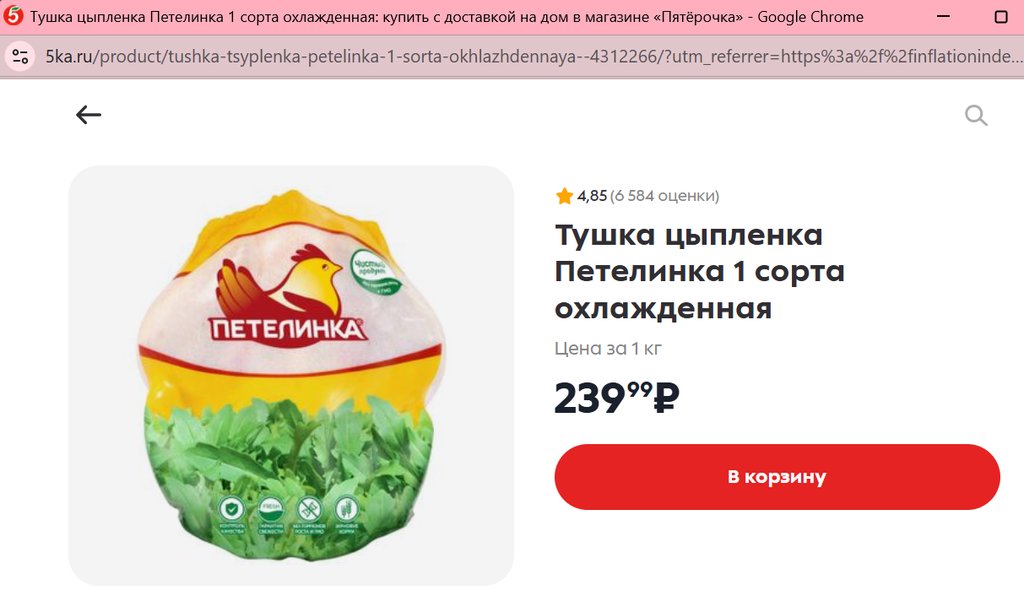
Task: Click the Pyaterochka favicon in the title bar
Action: pyautogui.click(x=12, y=16)
